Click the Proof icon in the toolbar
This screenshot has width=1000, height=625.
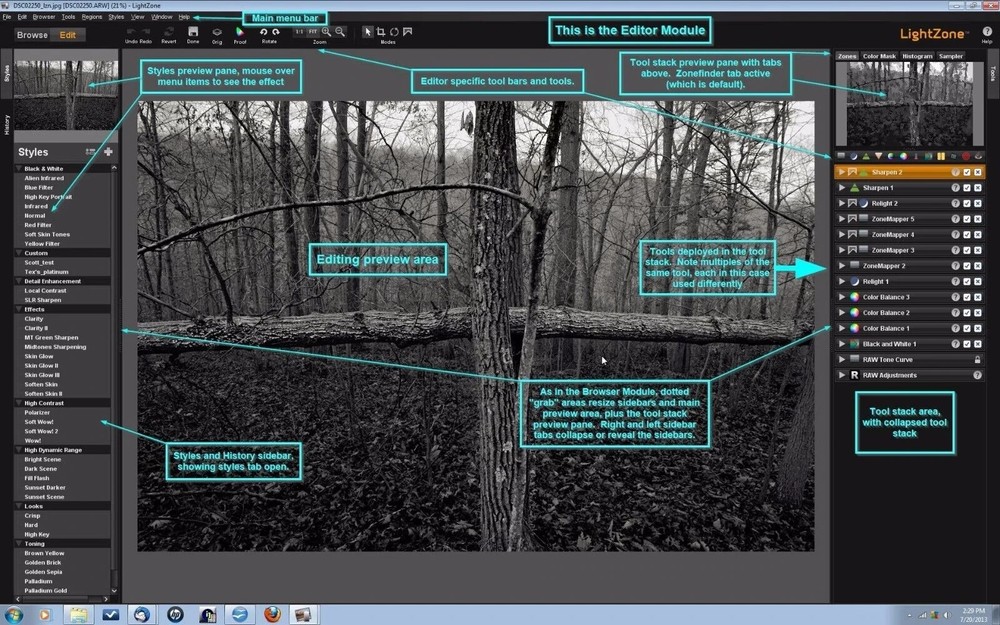coord(240,31)
